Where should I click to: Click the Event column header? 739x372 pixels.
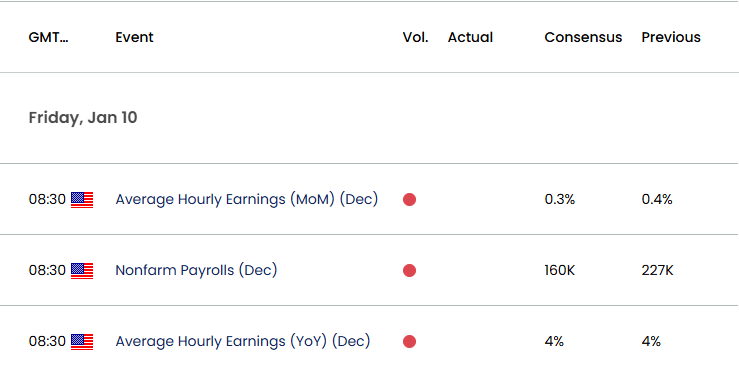coord(134,37)
